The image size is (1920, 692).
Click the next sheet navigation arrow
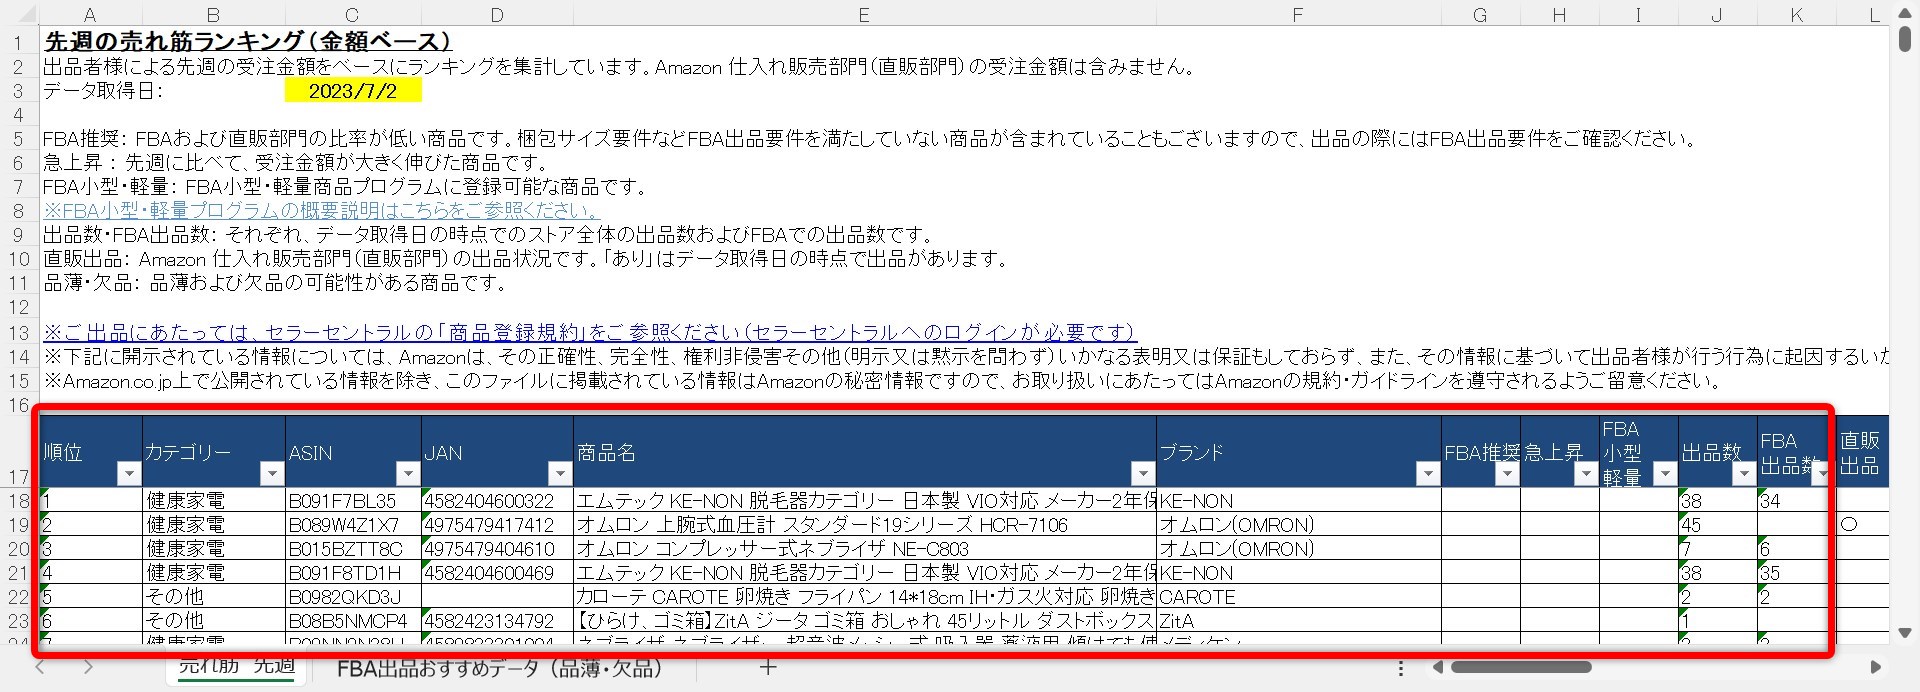(88, 668)
